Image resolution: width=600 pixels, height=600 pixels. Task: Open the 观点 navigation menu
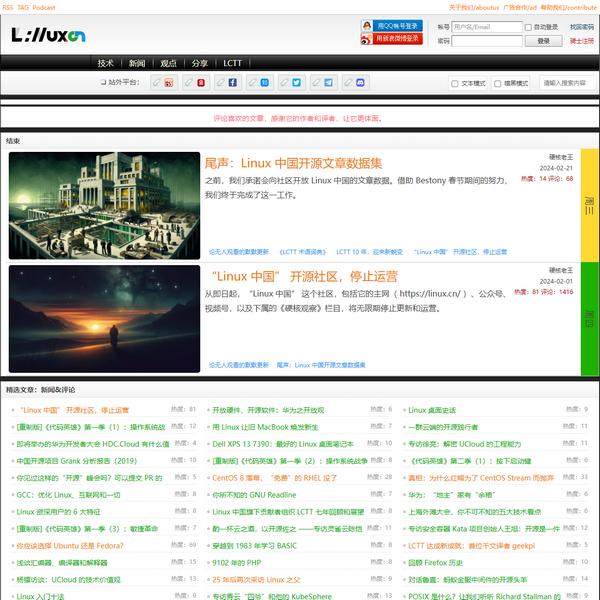pyautogui.click(x=168, y=62)
